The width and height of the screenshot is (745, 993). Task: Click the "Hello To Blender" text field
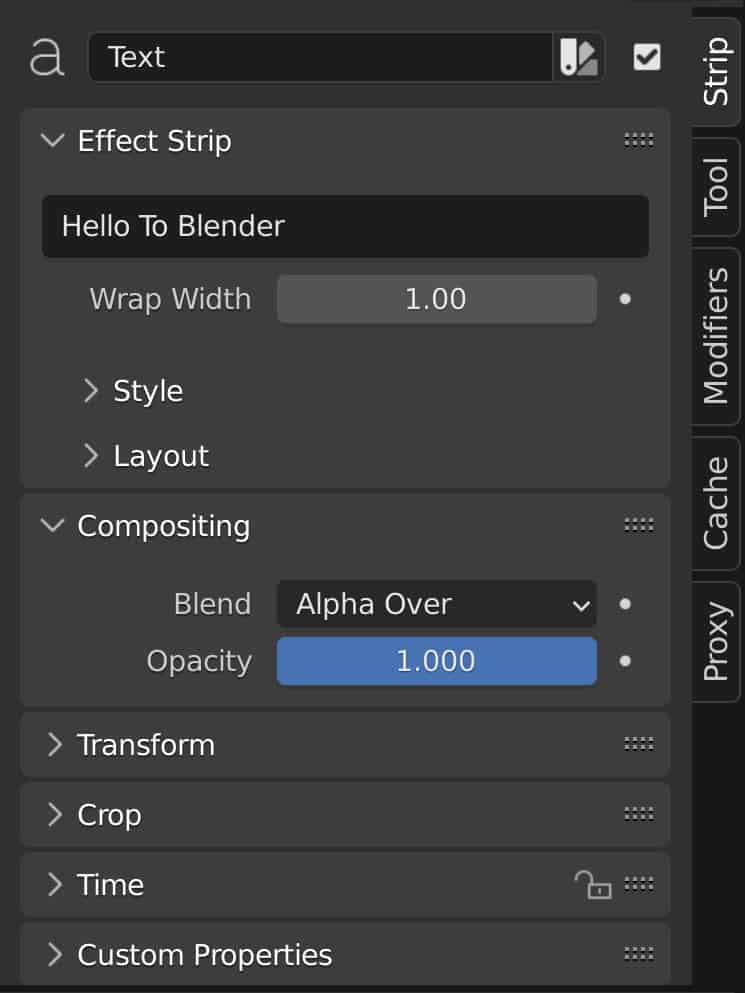(345, 227)
